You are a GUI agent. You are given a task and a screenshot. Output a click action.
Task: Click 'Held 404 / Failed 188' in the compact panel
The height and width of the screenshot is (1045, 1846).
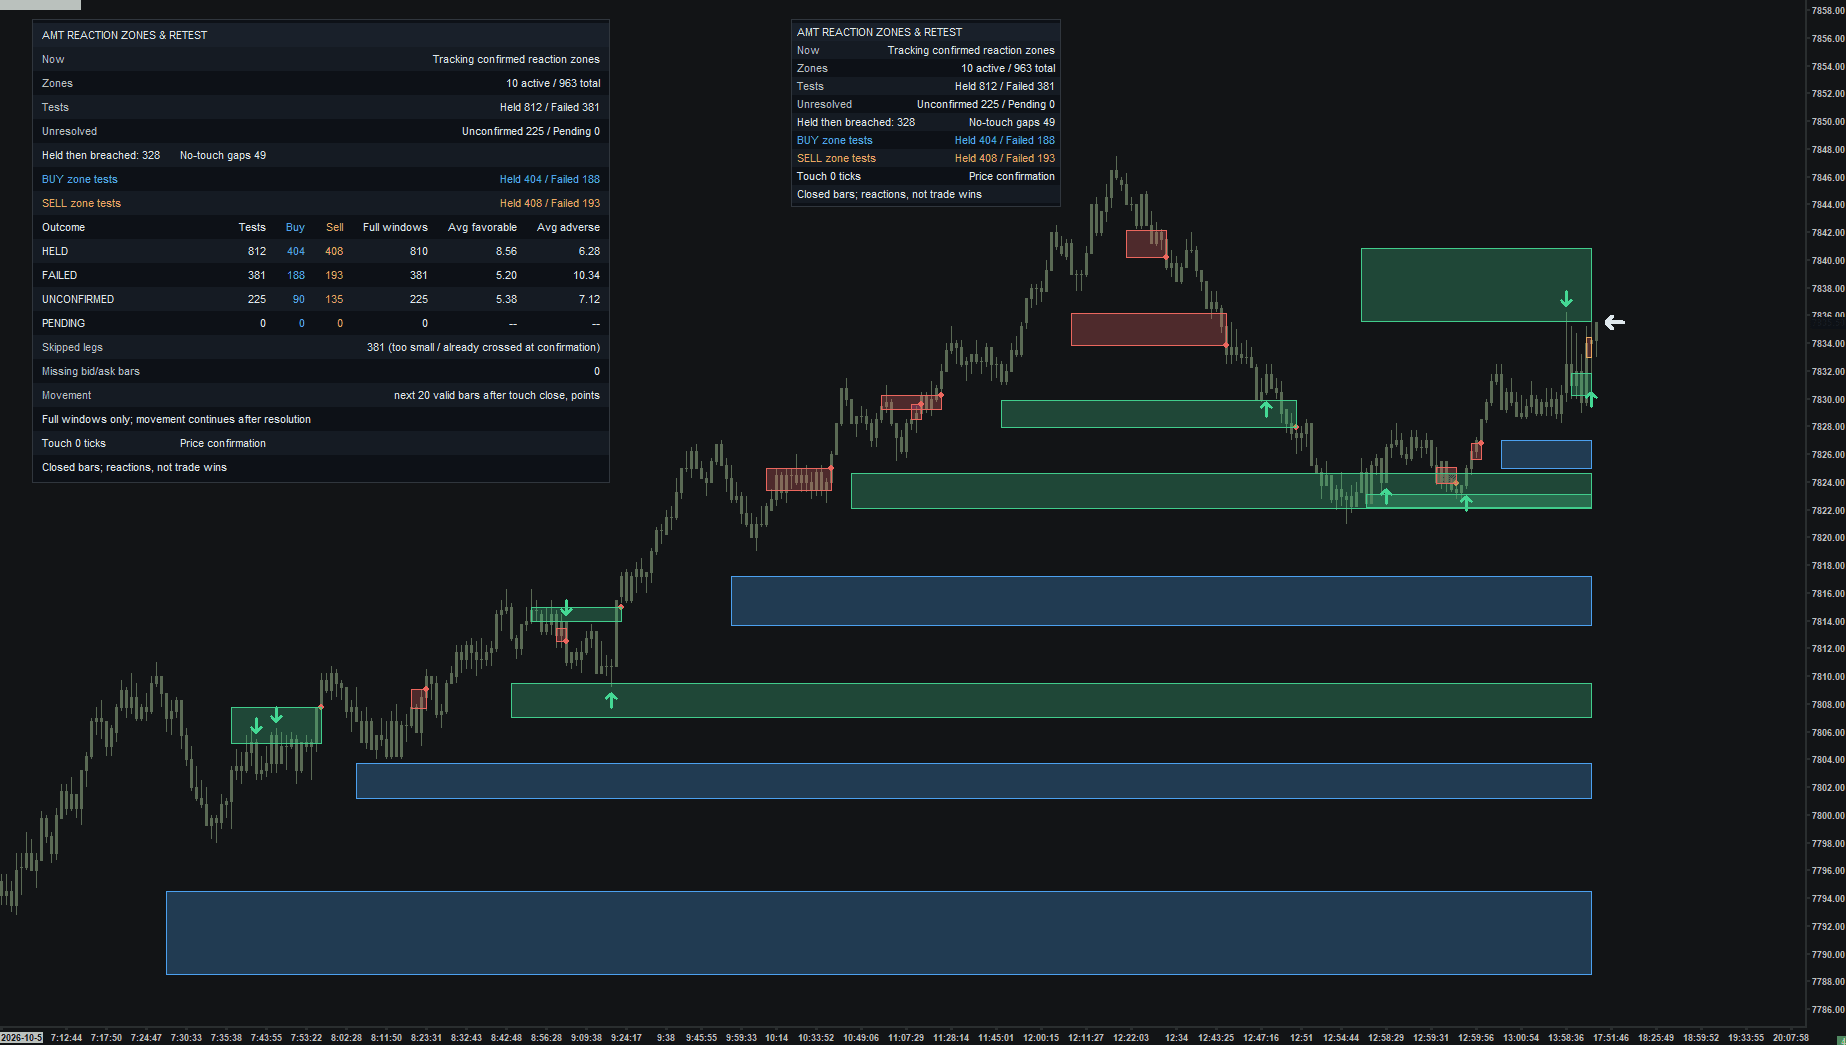[x=1004, y=140]
